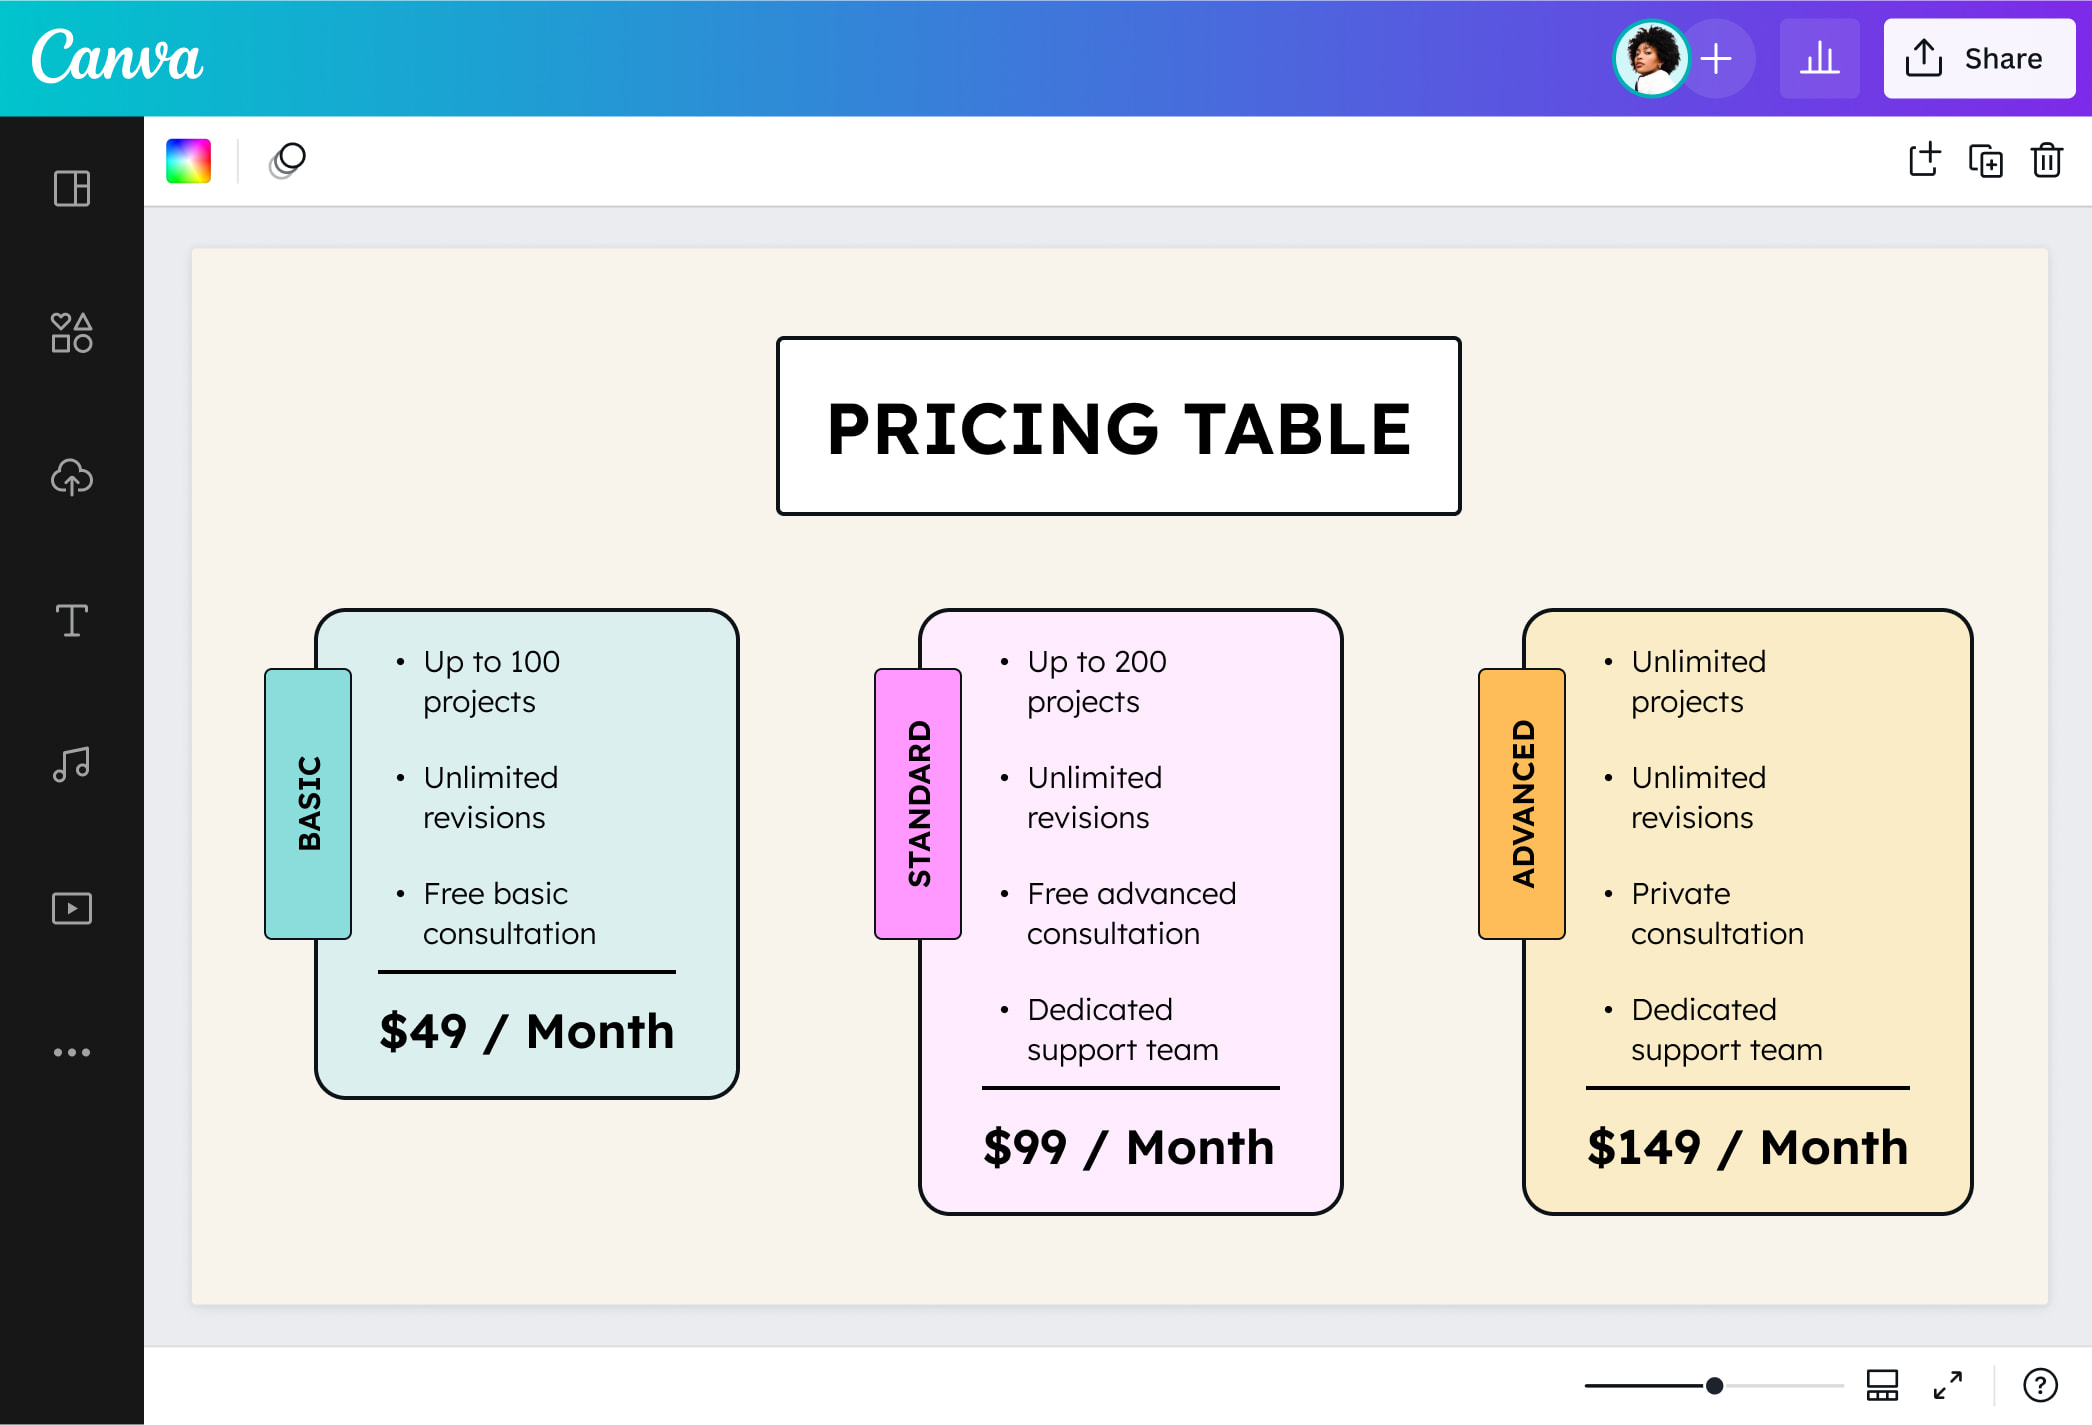Click the Share button

1978,58
